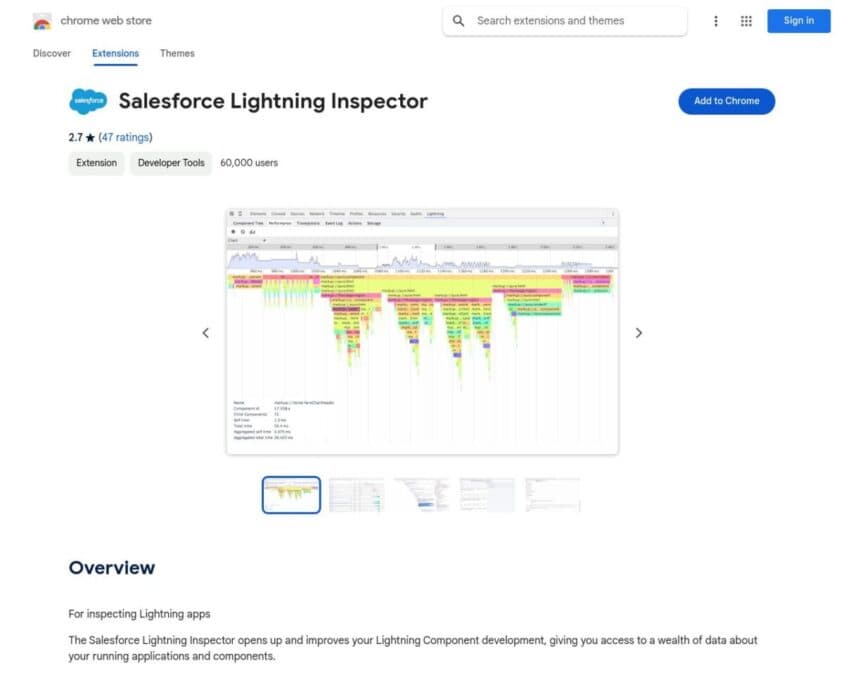844x675 pixels.
Task: Click the Salesforce cloud logo
Action: 88,101
